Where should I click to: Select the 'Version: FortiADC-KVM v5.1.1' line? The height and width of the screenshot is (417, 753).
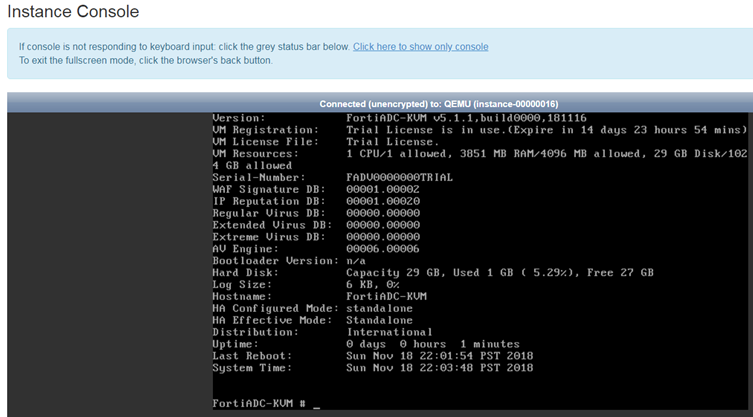pos(400,118)
